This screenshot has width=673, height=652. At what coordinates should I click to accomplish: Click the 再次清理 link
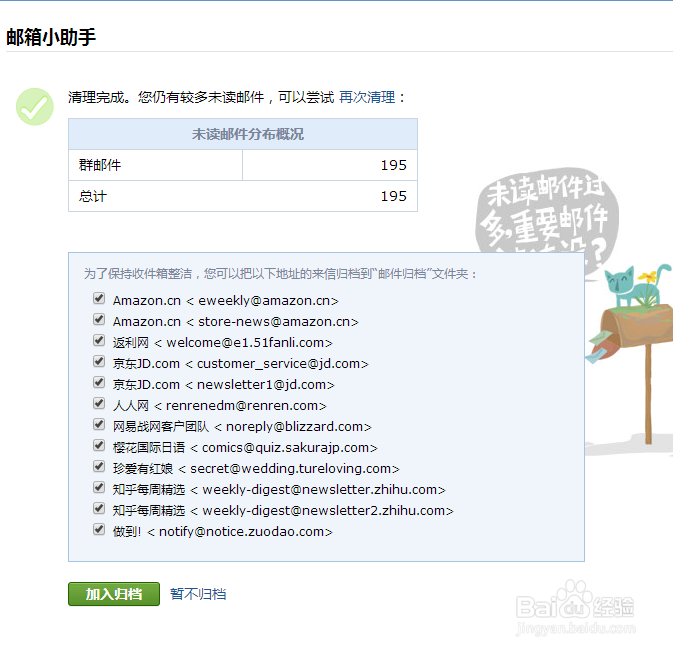367,97
